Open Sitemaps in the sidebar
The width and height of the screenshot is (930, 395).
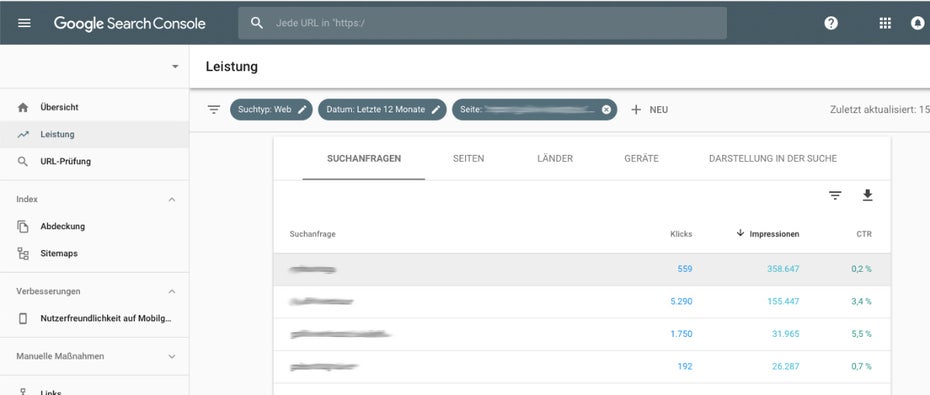pyautogui.click(x=94, y=253)
